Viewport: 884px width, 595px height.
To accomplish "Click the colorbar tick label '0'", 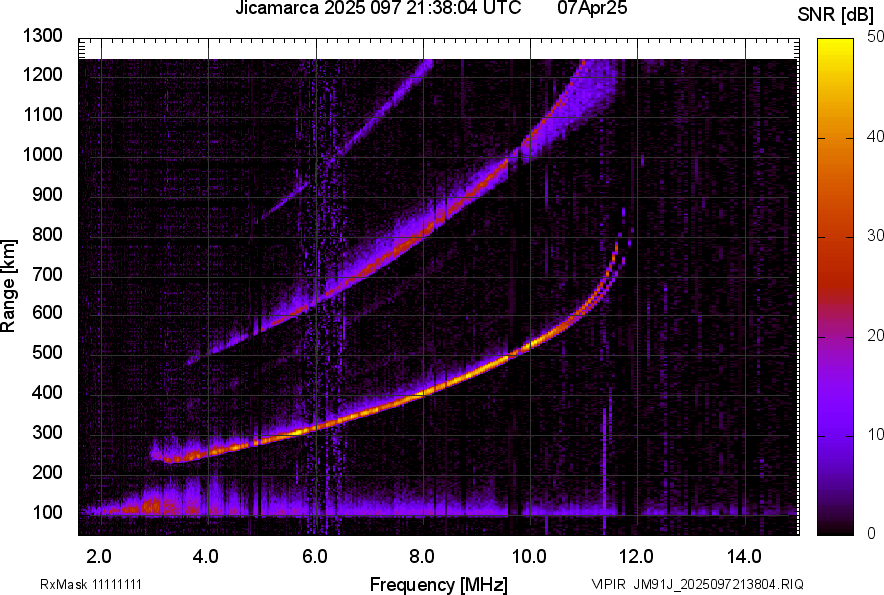I will click(872, 533).
